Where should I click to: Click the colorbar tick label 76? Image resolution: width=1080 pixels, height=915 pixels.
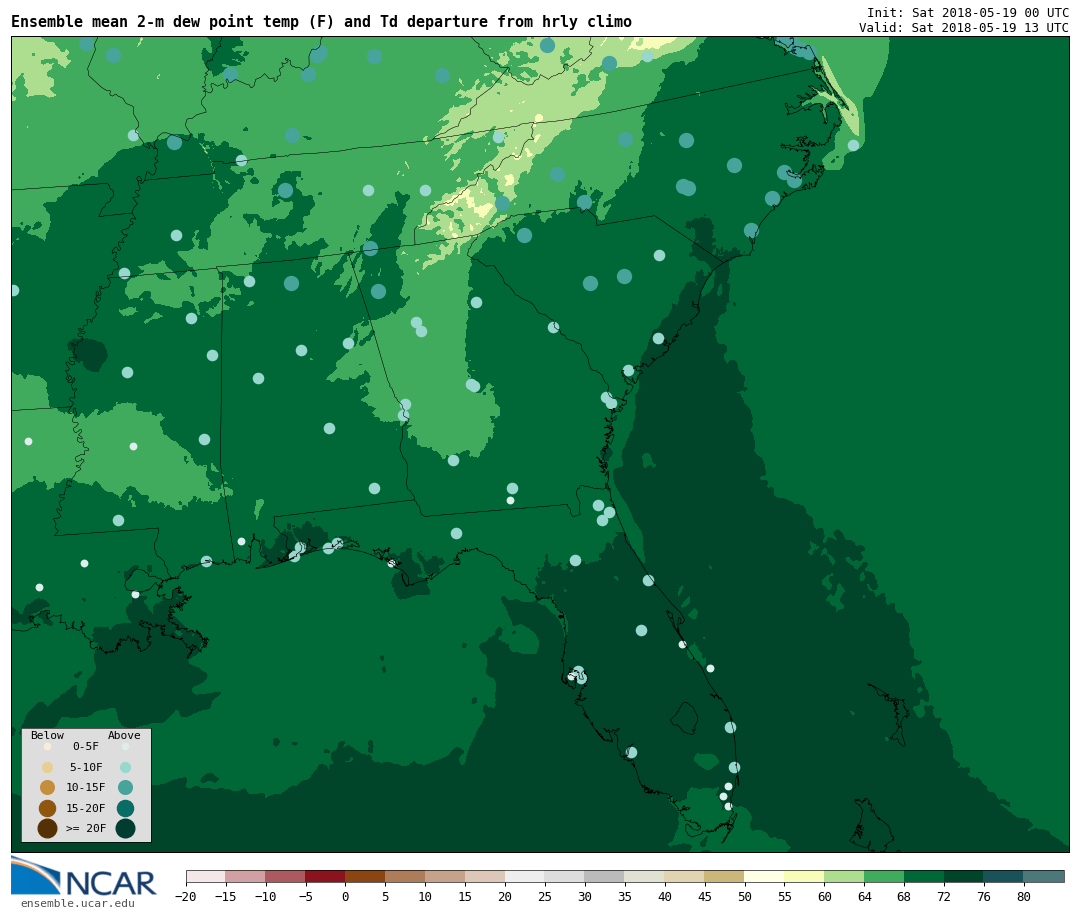984,896
